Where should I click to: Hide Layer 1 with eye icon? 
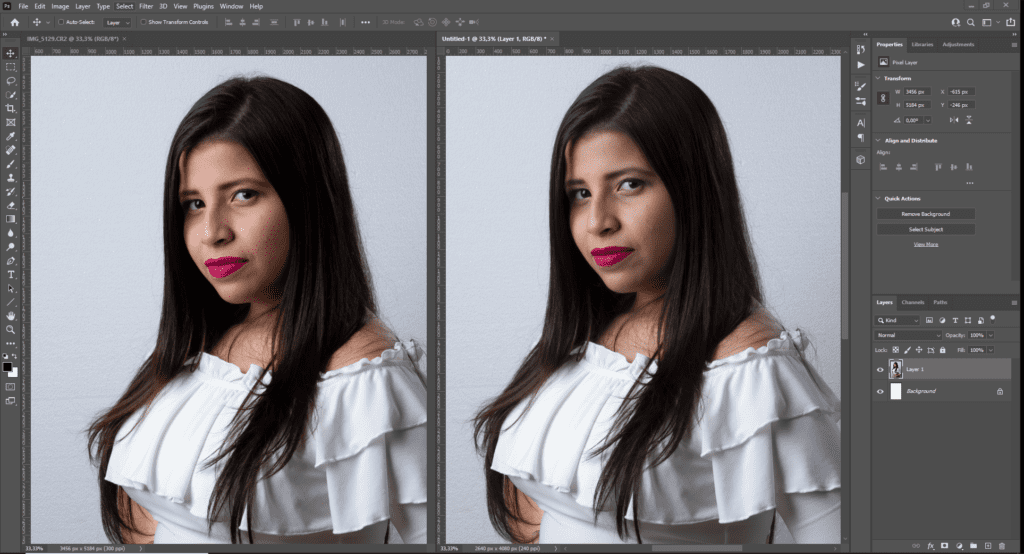pyautogui.click(x=880, y=369)
